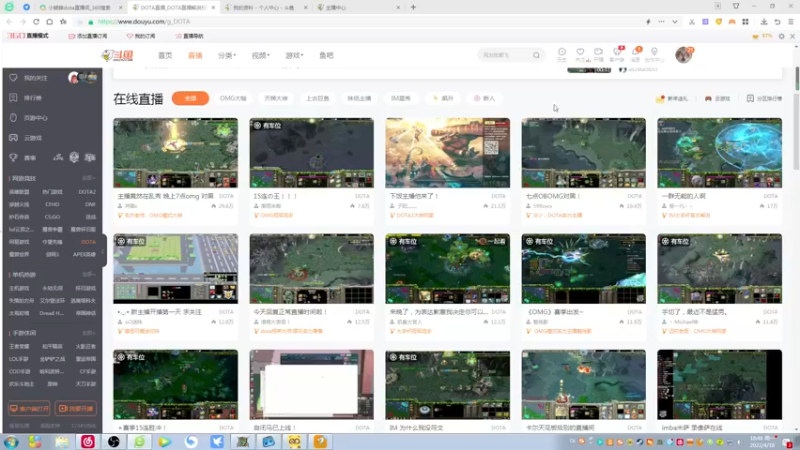
Task: Open NetEase Music taskbar icon
Action: pyautogui.click(x=88, y=442)
